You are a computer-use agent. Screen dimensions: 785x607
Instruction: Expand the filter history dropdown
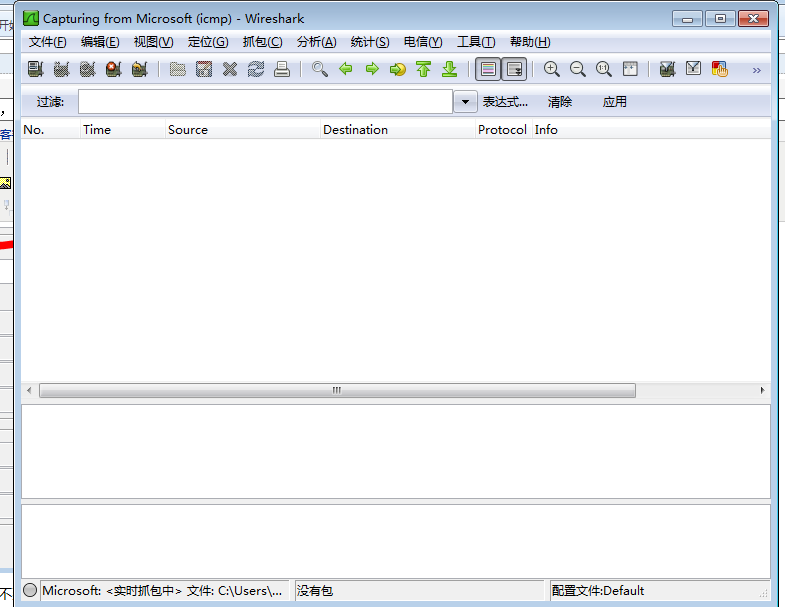tap(466, 102)
